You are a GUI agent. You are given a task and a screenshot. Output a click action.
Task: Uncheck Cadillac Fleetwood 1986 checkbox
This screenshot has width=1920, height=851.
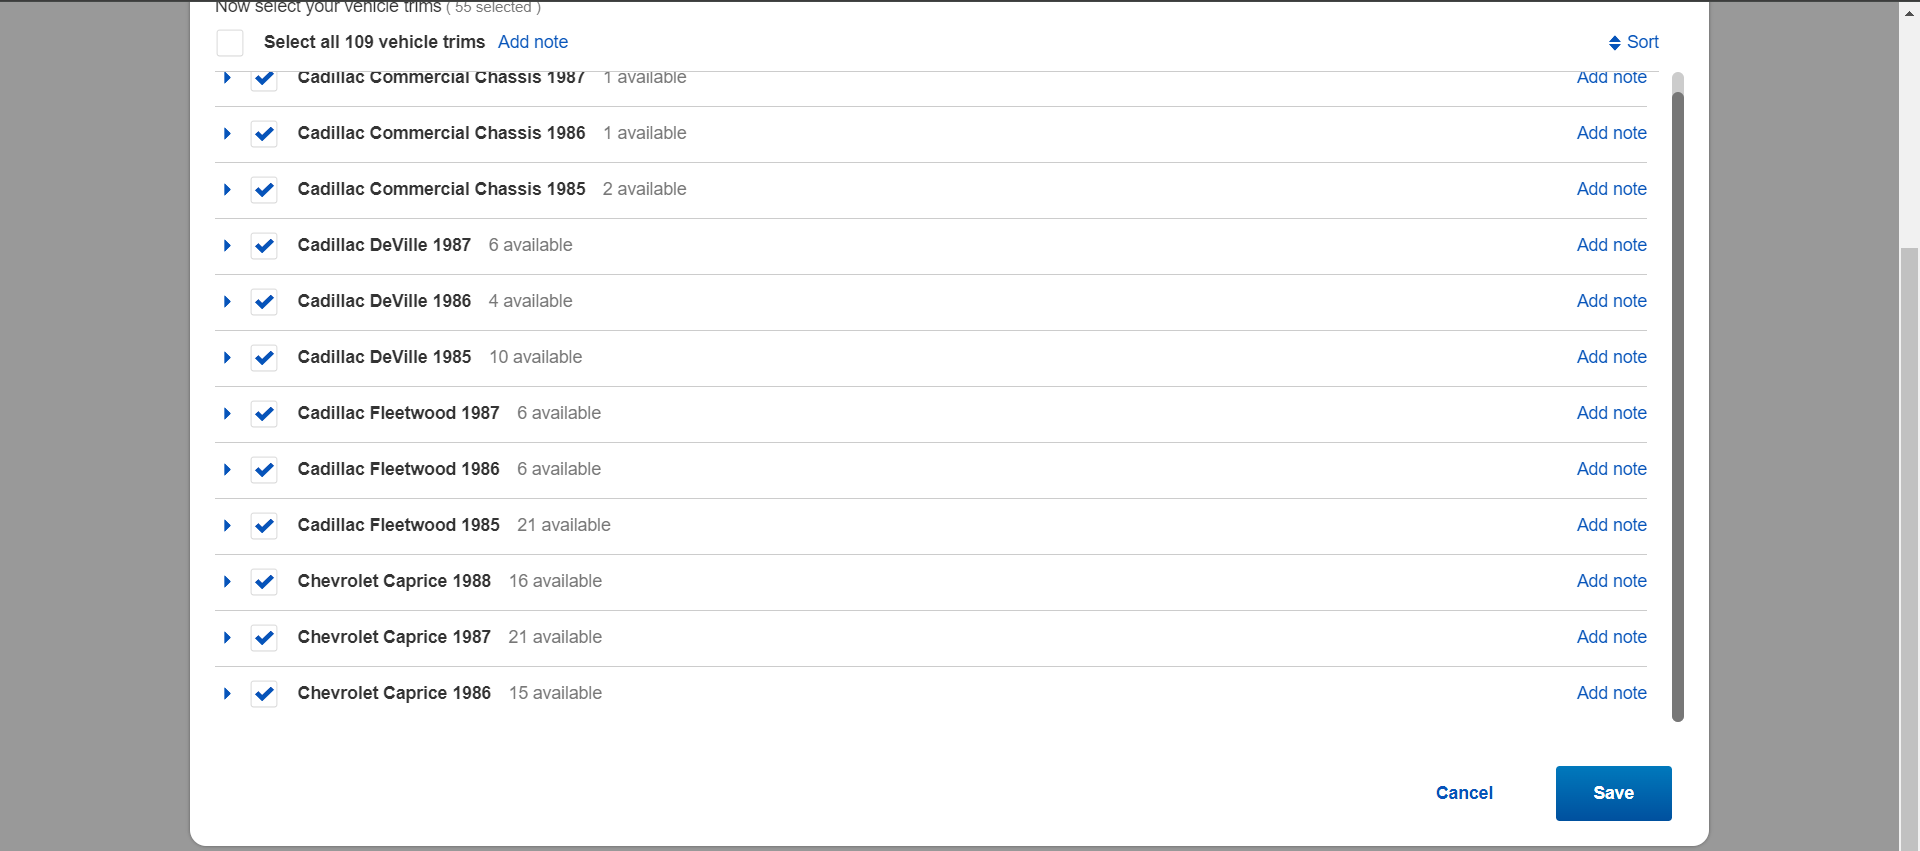point(264,469)
